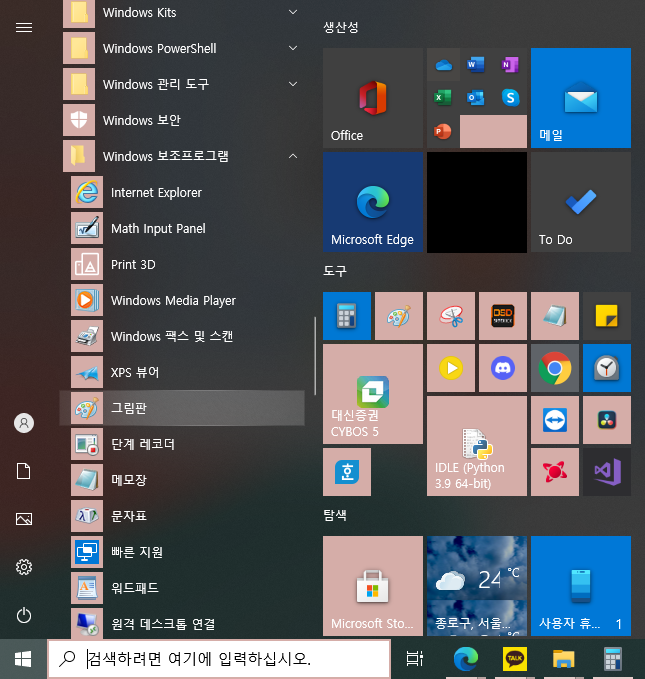This screenshot has width=645, height=679.
Task: Open the power options button
Action: click(24, 615)
